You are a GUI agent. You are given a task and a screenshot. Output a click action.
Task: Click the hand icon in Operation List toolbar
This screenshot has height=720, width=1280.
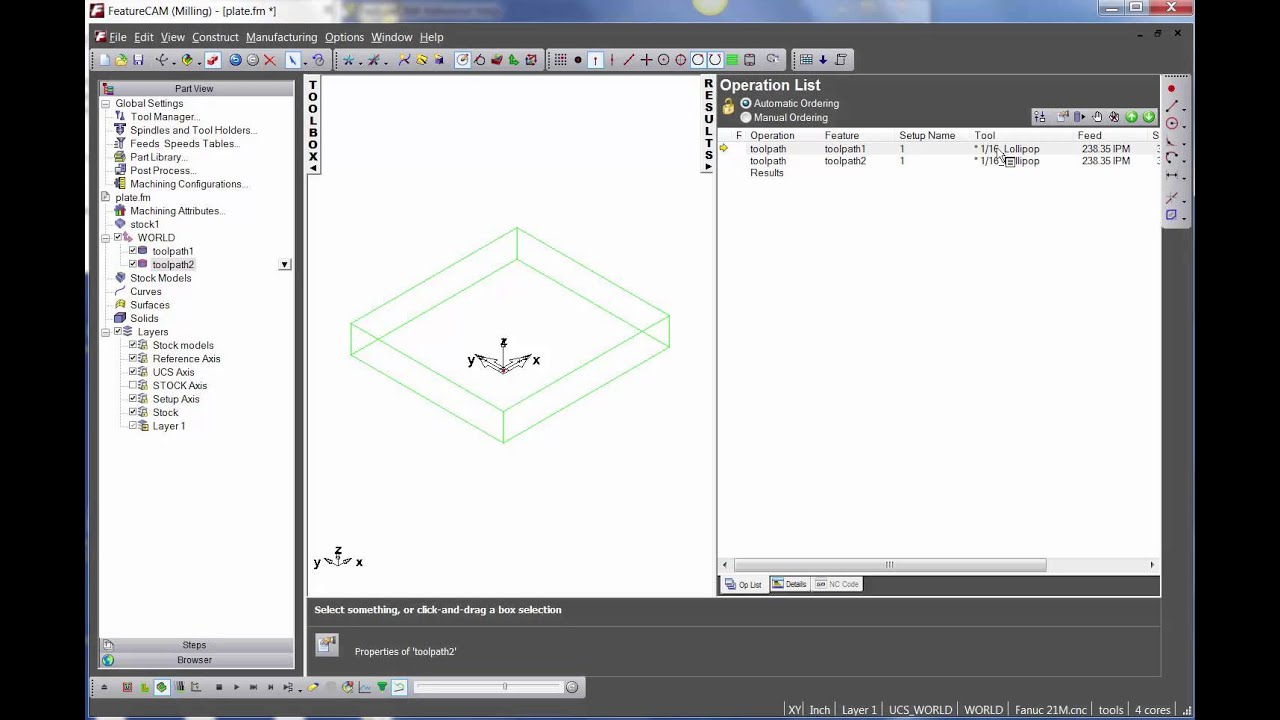coord(1097,117)
